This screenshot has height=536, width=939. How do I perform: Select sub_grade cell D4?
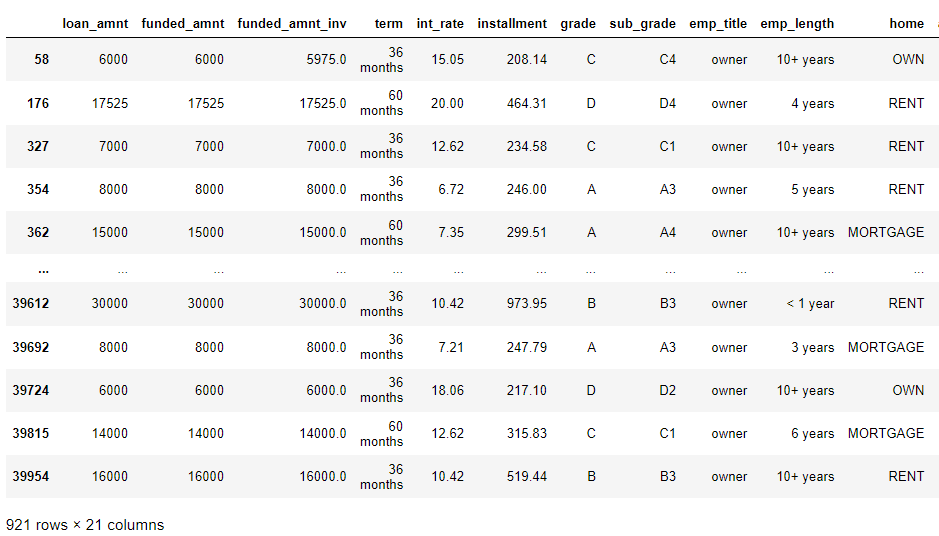[668, 103]
